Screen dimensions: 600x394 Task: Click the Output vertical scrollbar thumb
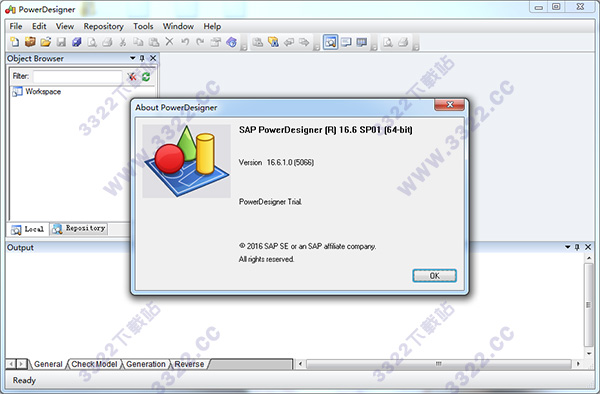[x=589, y=305]
